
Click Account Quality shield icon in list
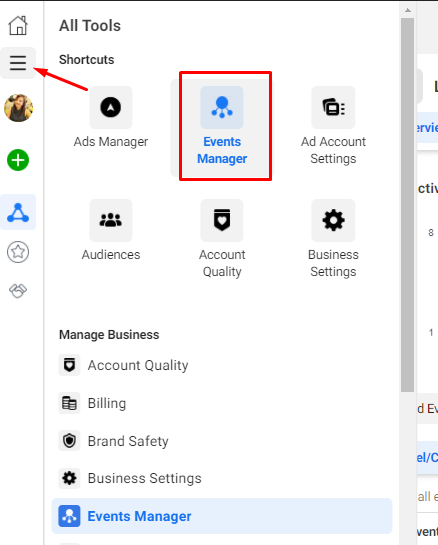[70, 365]
